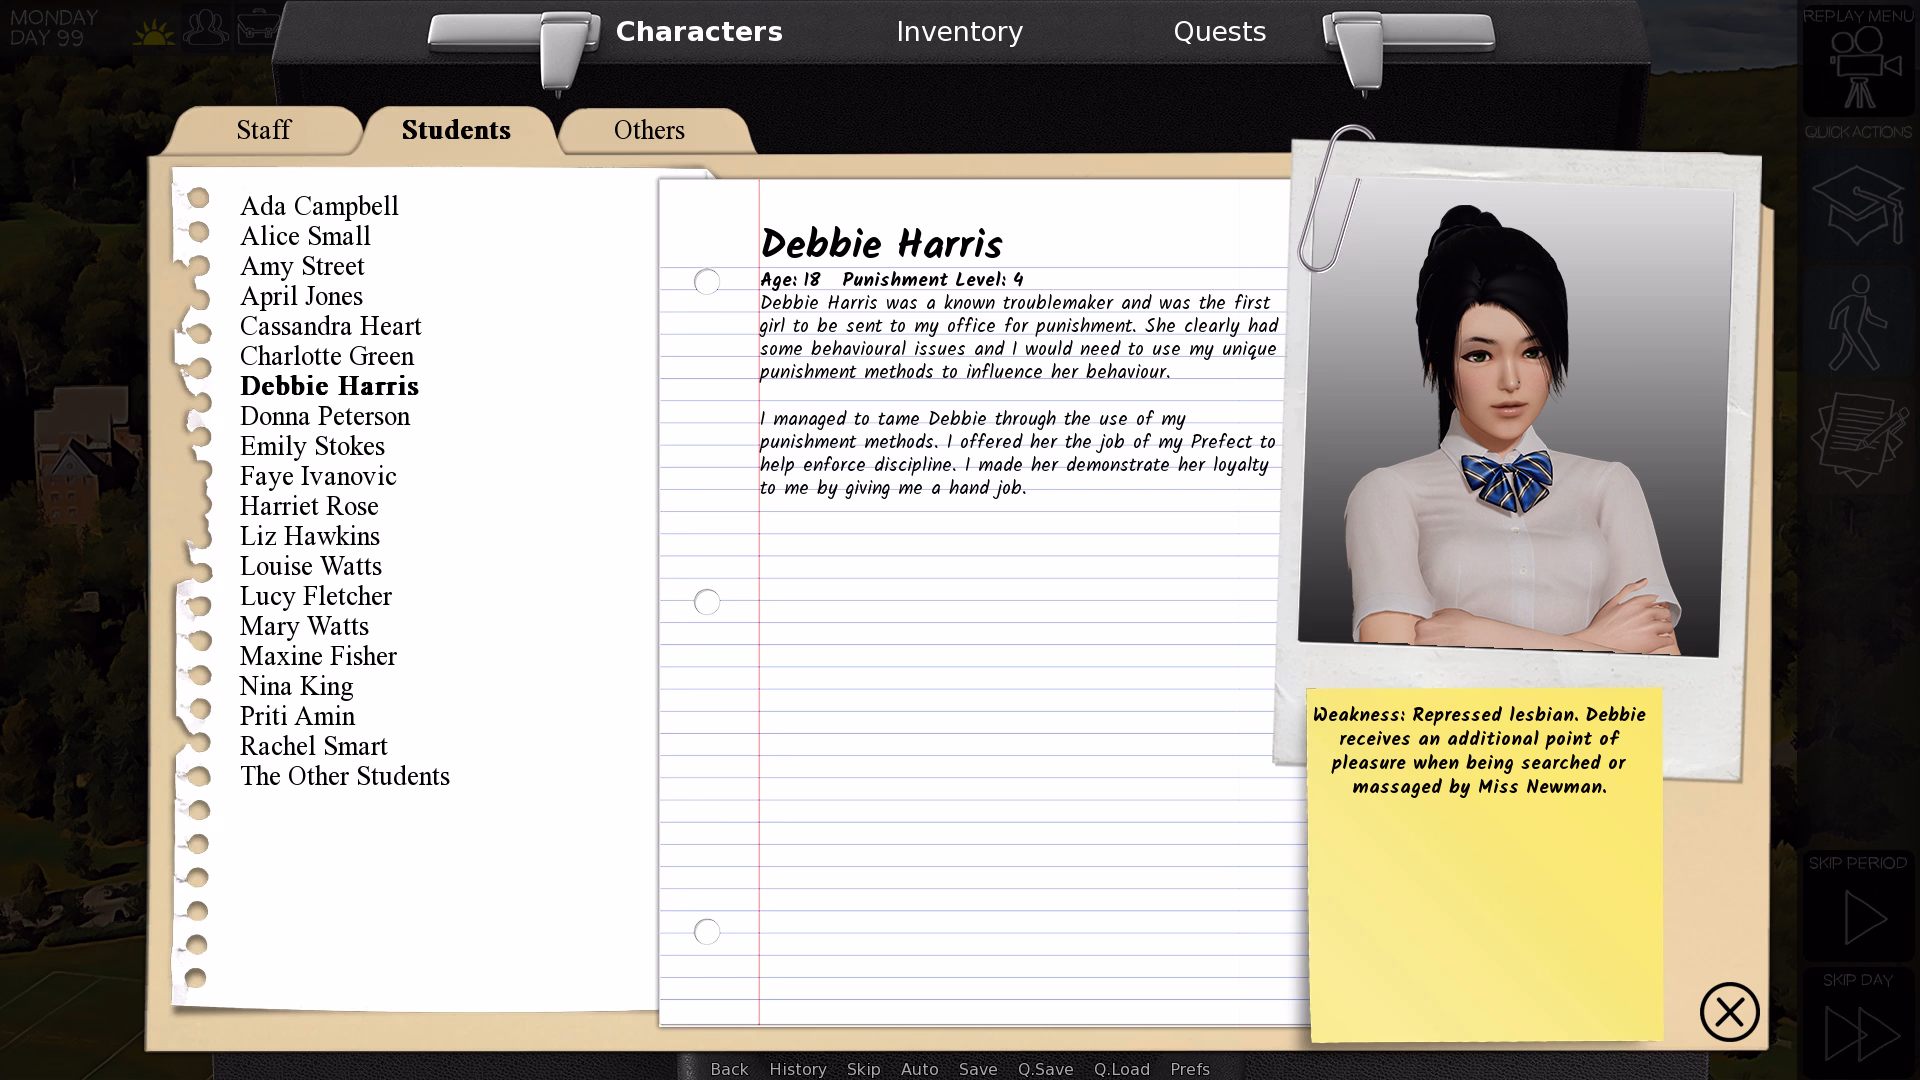Open the characters group icon near top left

tap(204, 27)
